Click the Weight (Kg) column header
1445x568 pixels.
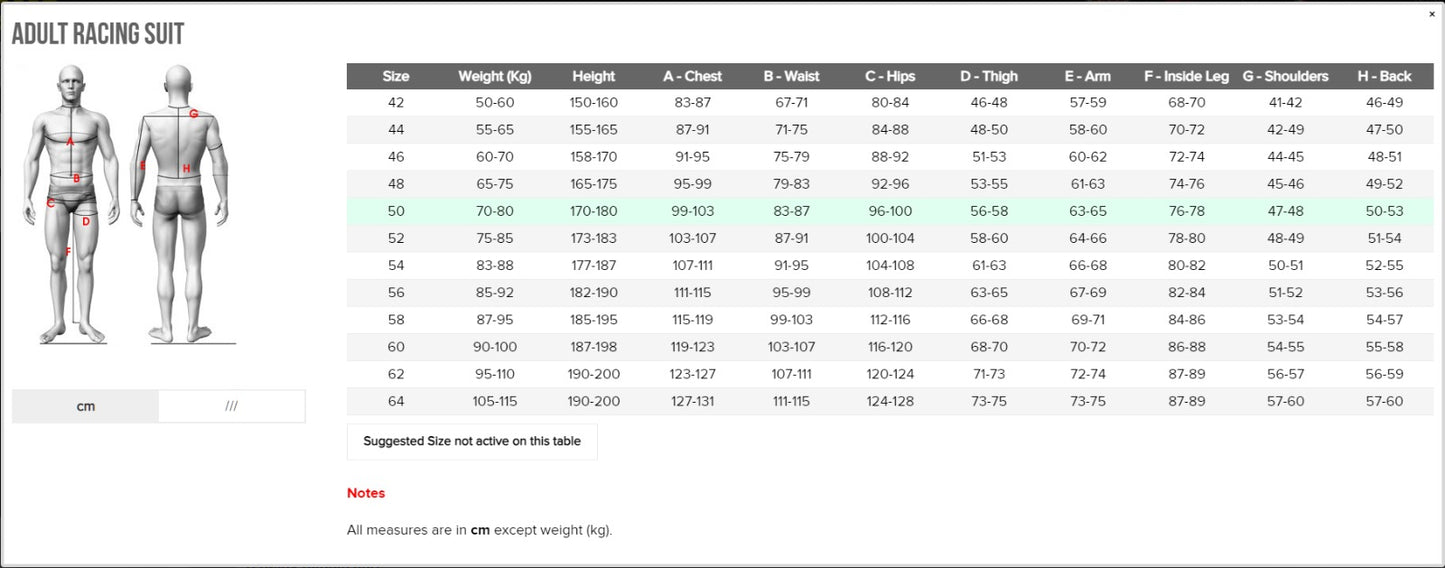point(494,76)
